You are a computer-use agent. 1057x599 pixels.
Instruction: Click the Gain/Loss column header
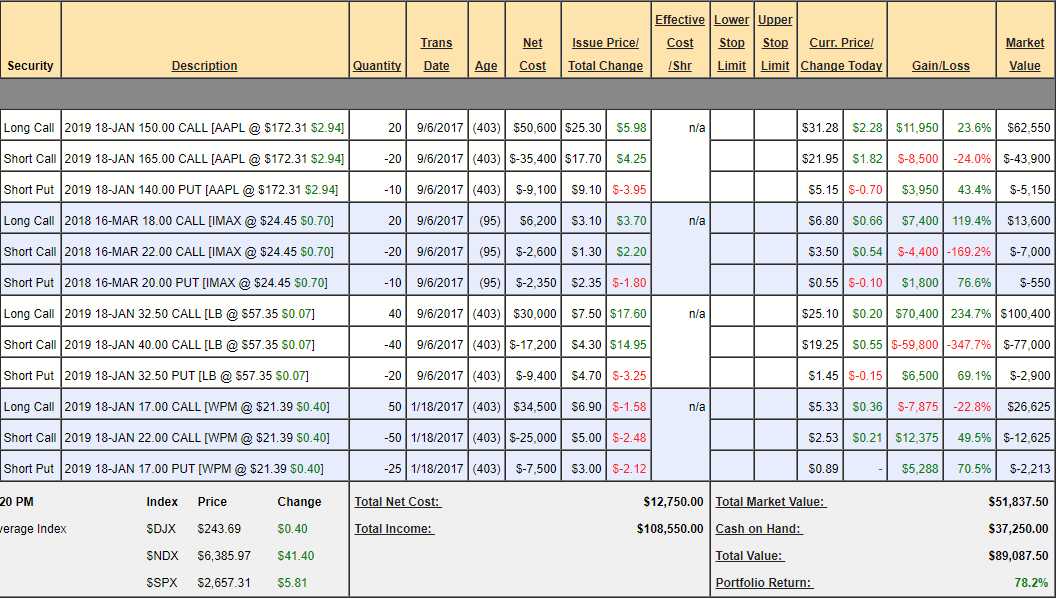pos(940,66)
